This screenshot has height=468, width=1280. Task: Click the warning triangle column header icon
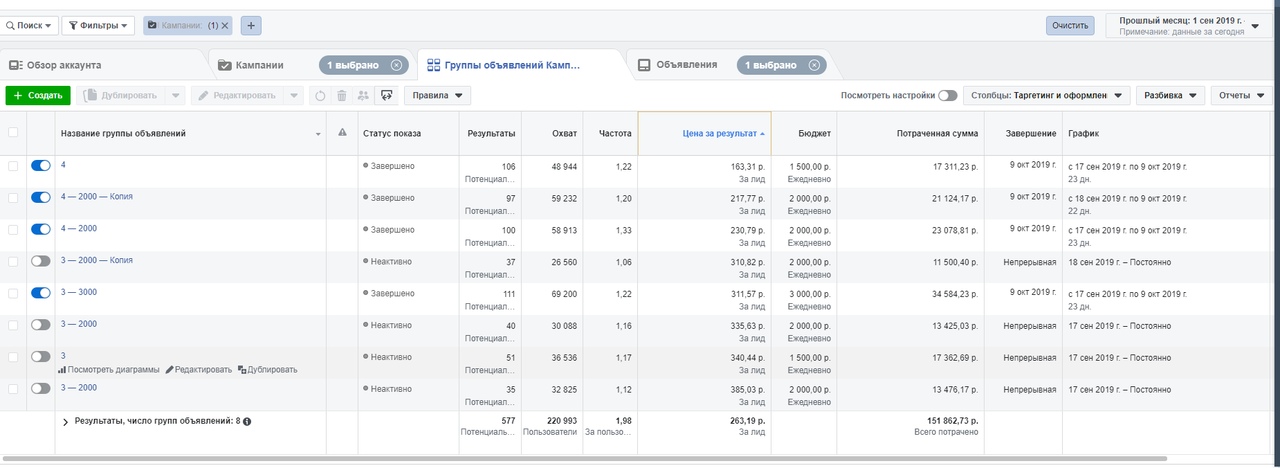pos(342,133)
